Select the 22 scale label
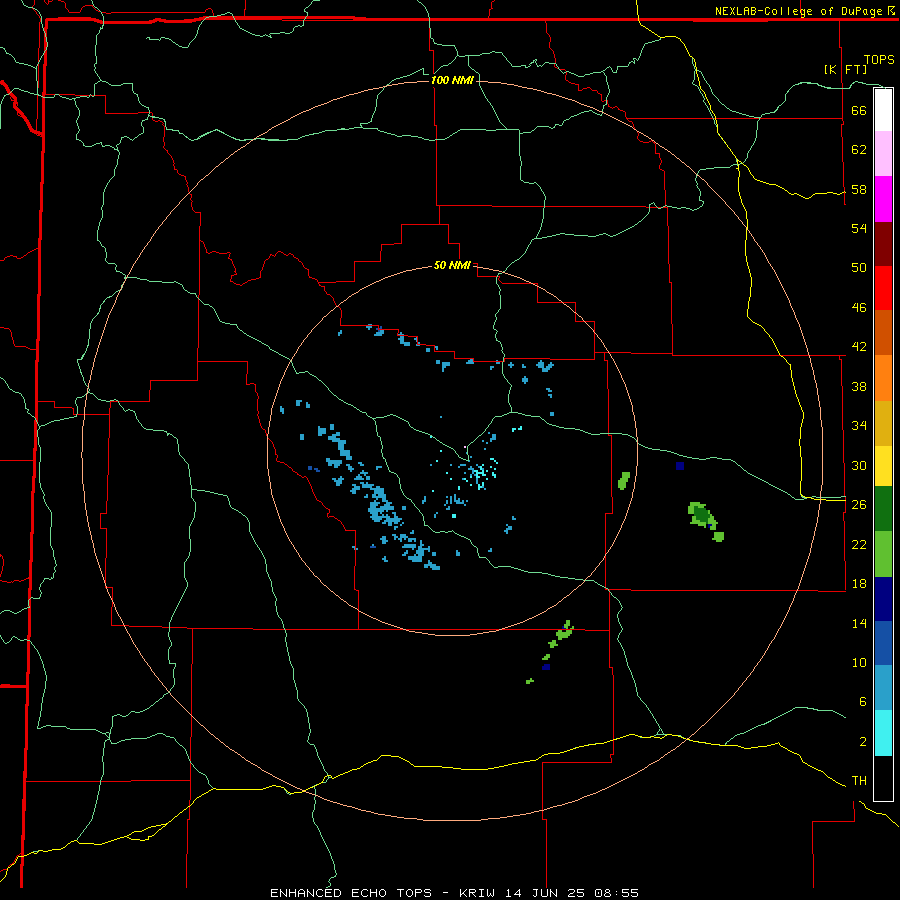The height and width of the screenshot is (900, 900). (859, 544)
